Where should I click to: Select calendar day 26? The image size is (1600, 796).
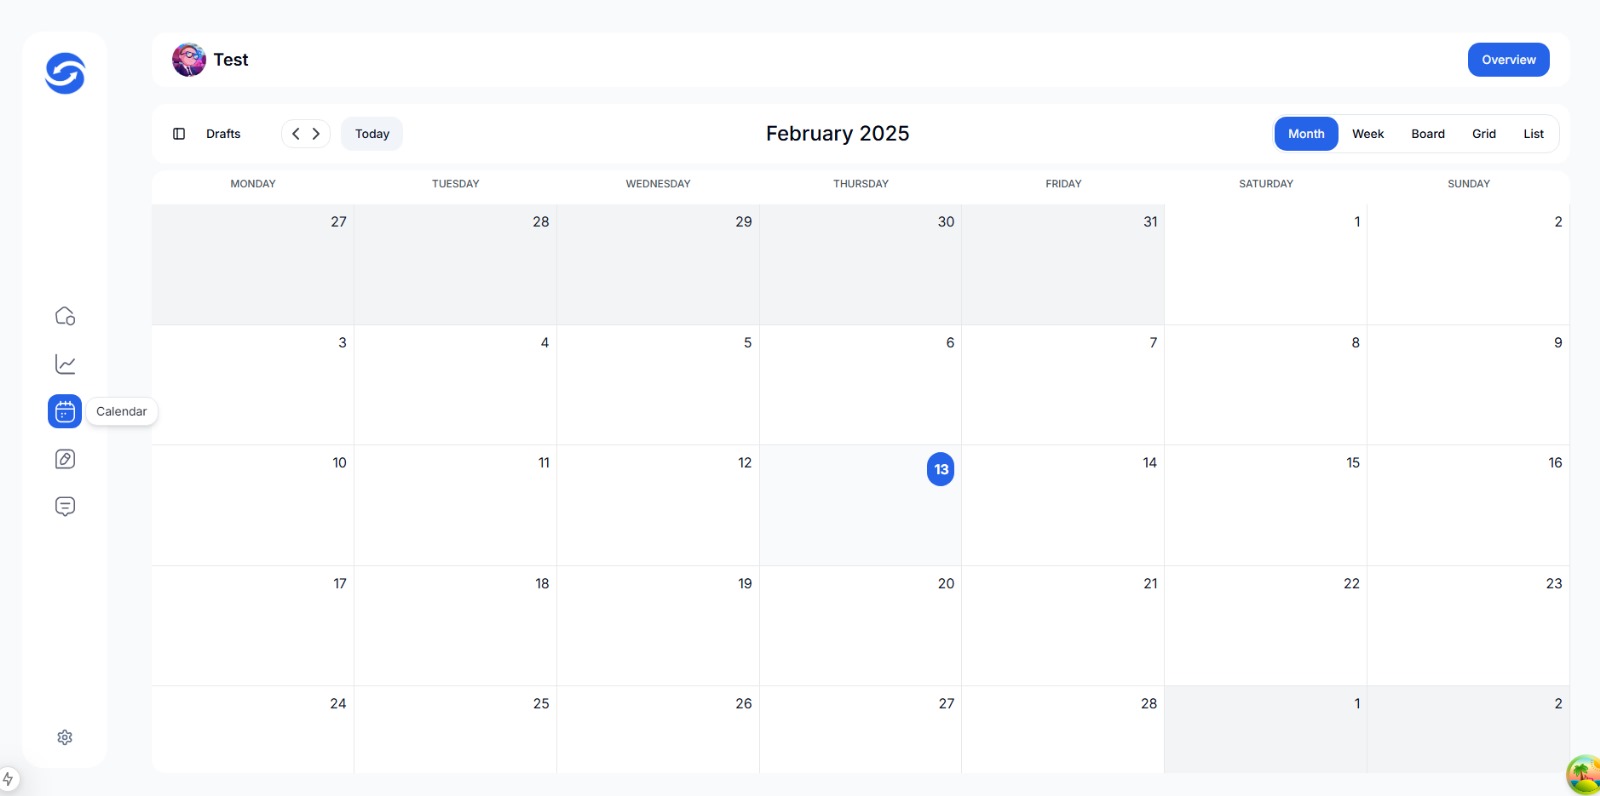pyautogui.click(x=658, y=729)
